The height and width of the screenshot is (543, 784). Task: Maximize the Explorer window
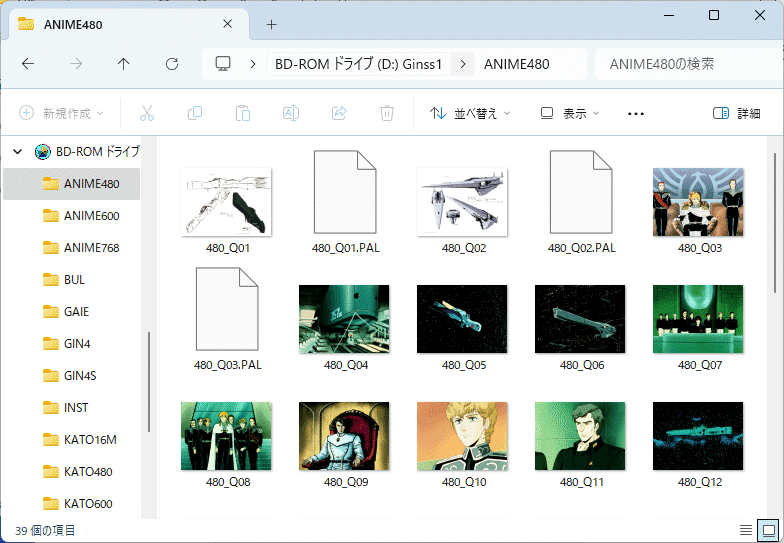point(714,16)
